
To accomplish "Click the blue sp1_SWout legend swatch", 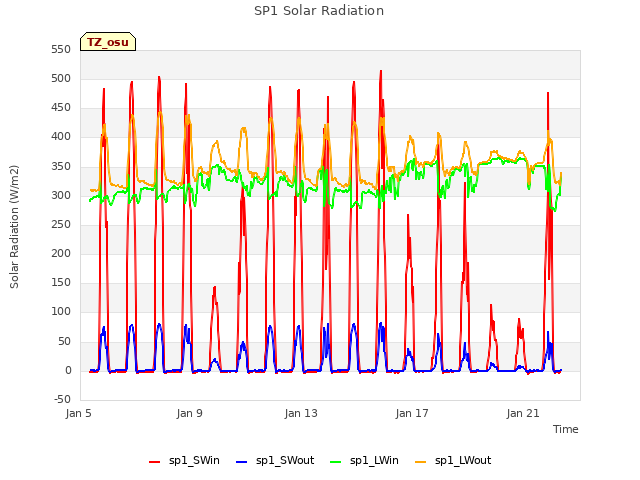I will pos(242,462).
